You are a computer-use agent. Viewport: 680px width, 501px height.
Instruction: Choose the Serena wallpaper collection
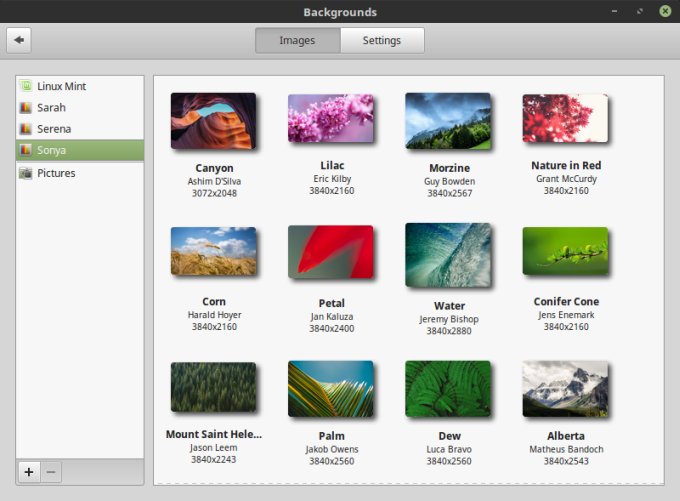(x=54, y=129)
